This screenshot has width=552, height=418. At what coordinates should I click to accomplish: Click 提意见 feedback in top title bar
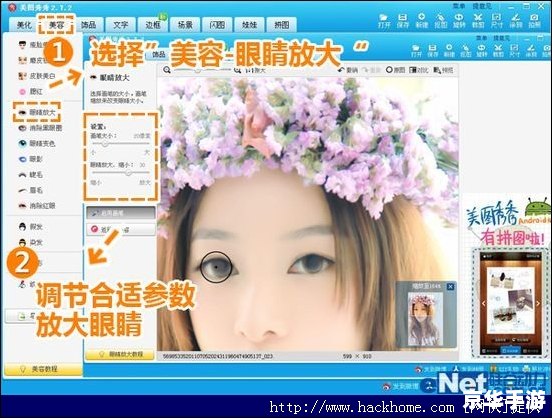482,6
